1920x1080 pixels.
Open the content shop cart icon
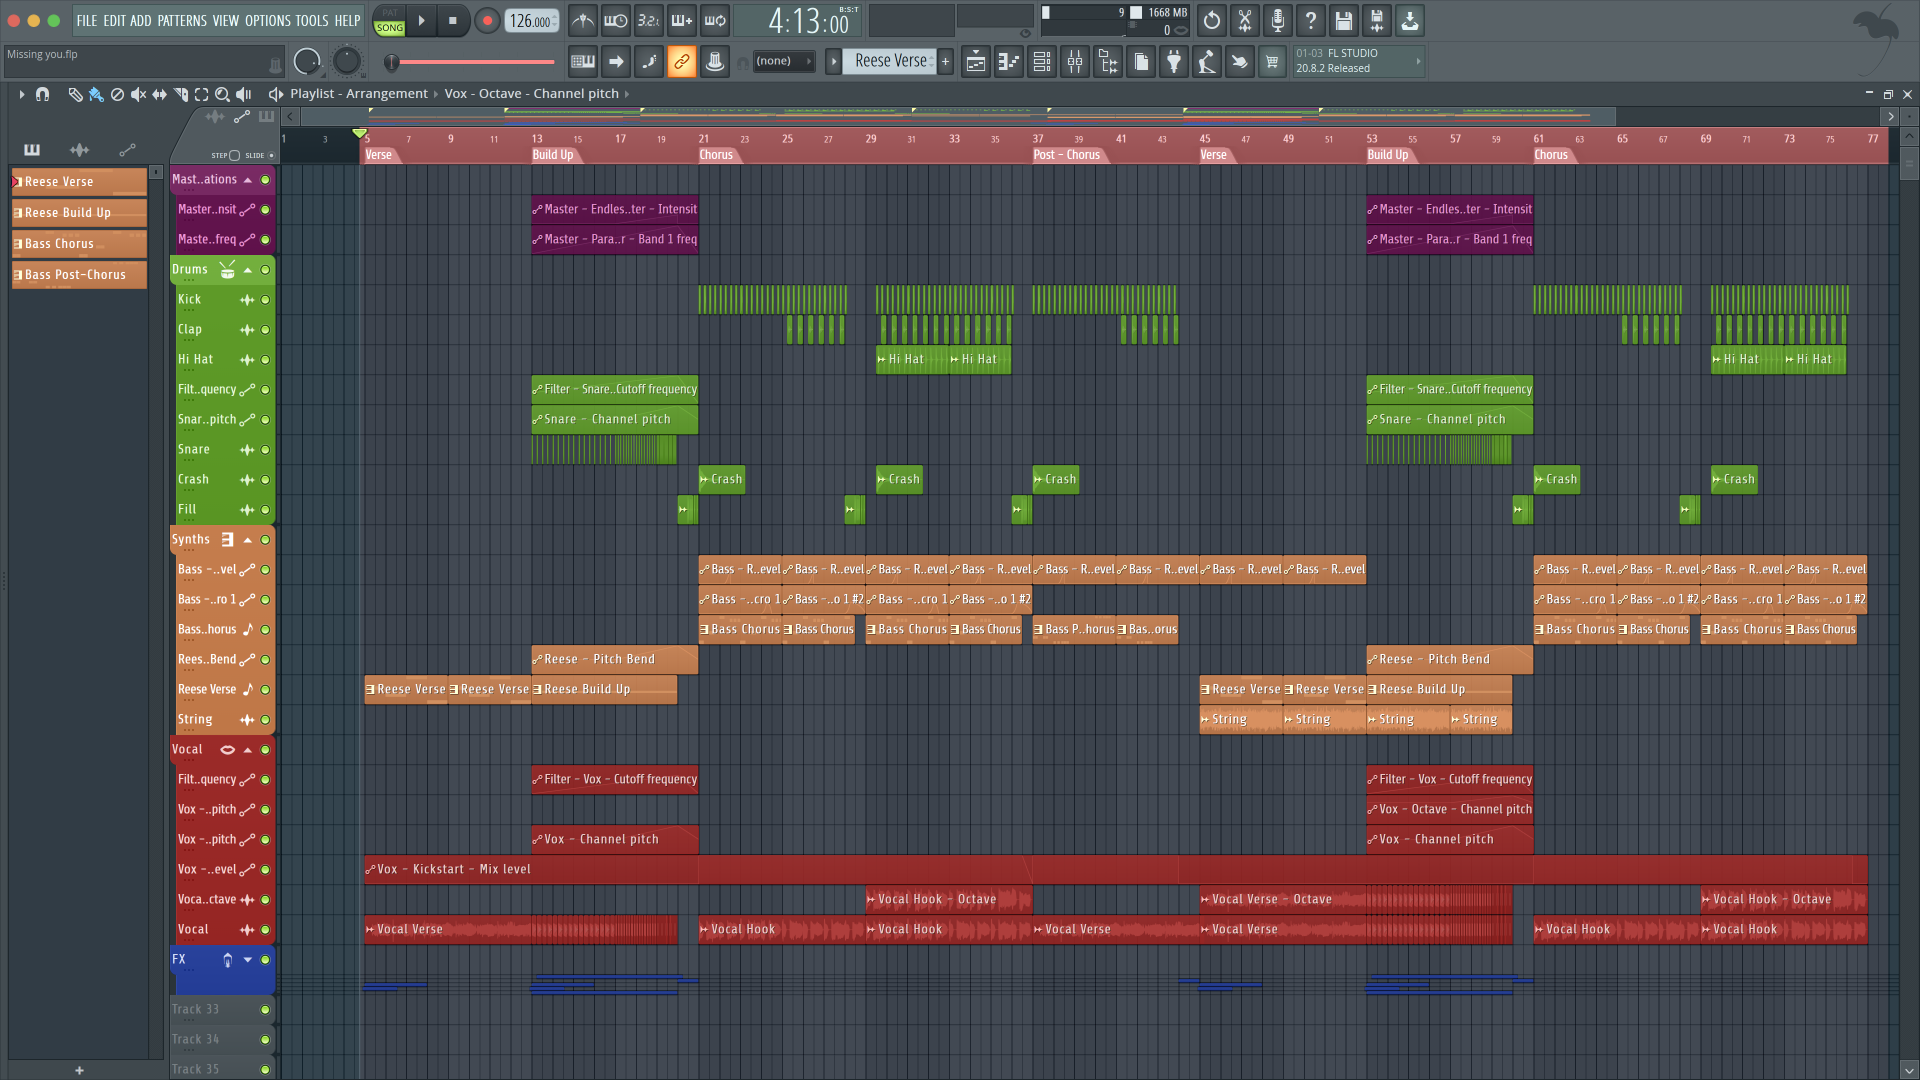click(1272, 62)
